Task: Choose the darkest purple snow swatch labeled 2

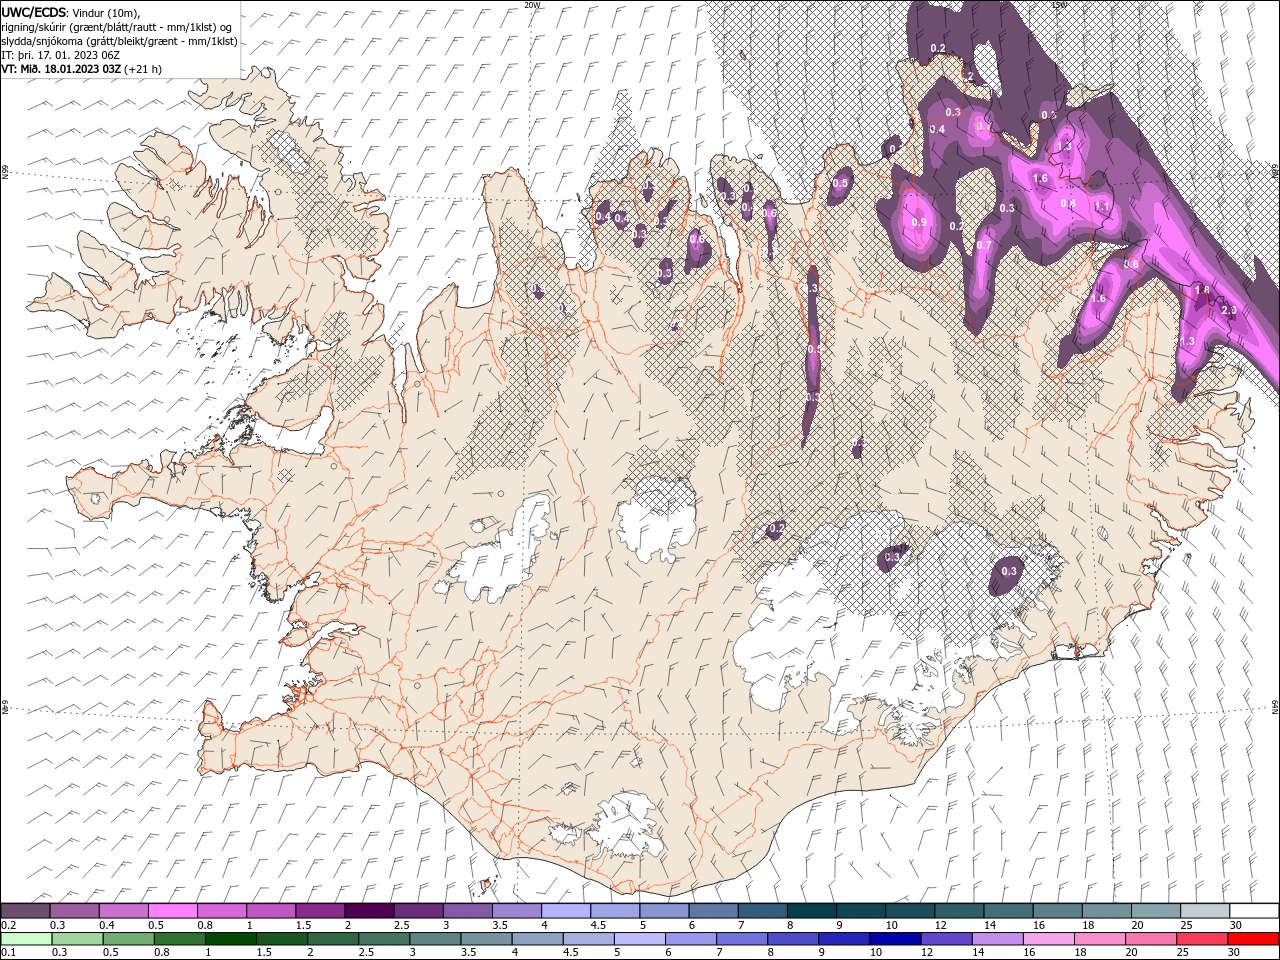Action: click(x=369, y=911)
